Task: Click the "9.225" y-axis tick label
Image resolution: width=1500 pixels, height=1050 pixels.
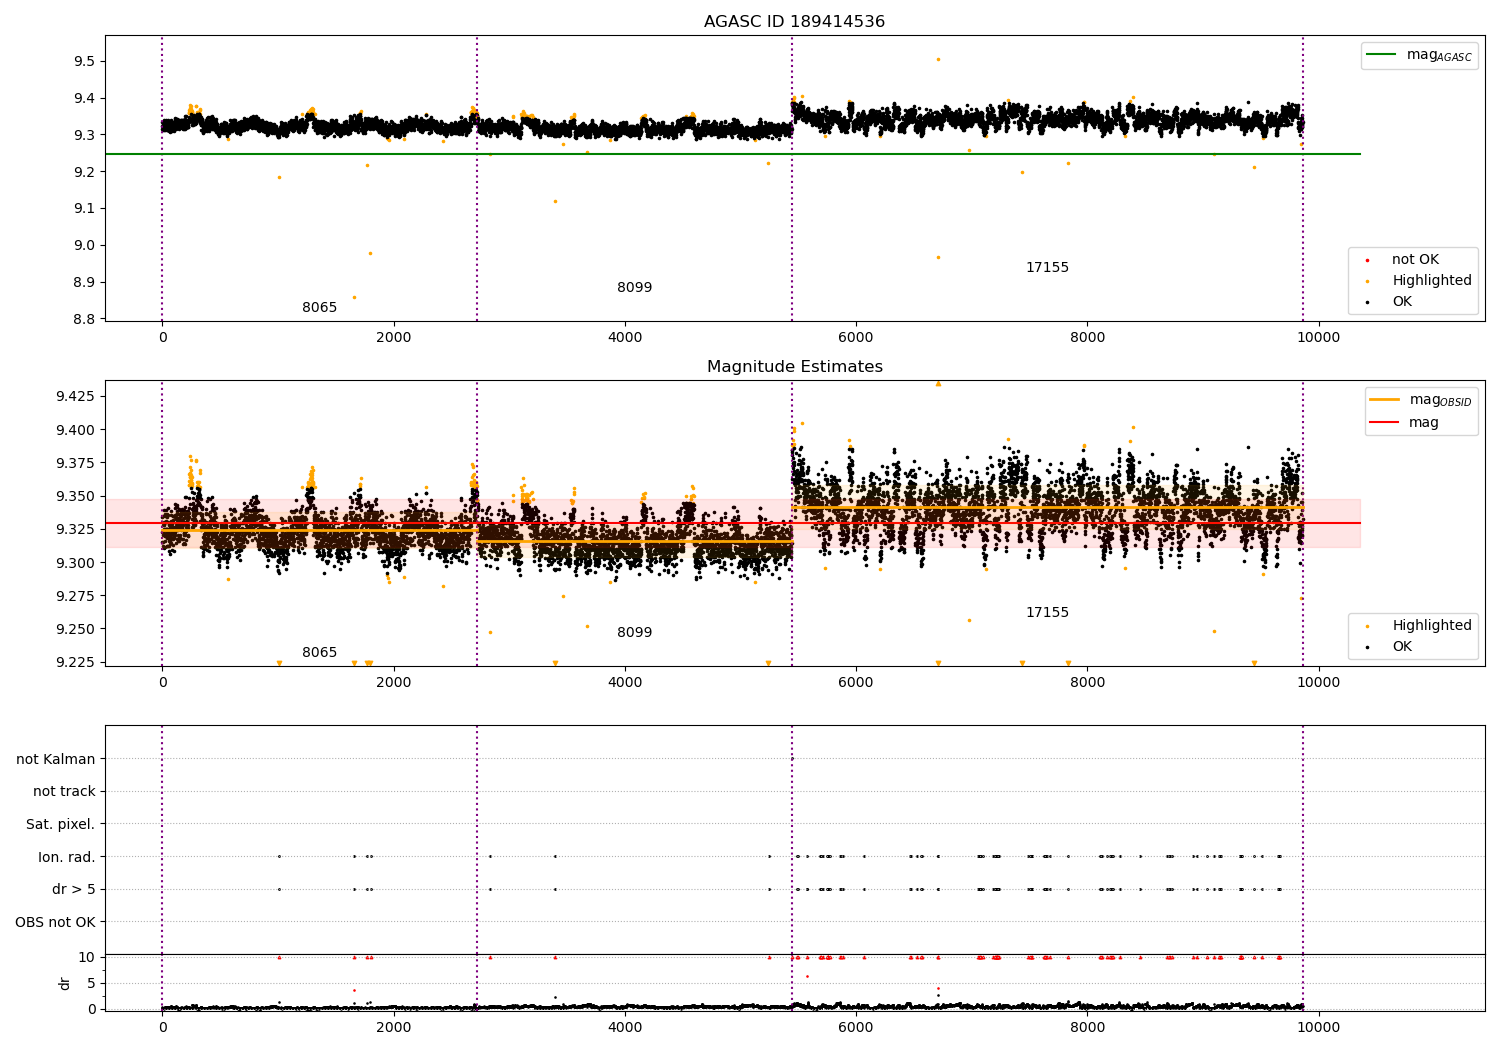Action: [76, 663]
